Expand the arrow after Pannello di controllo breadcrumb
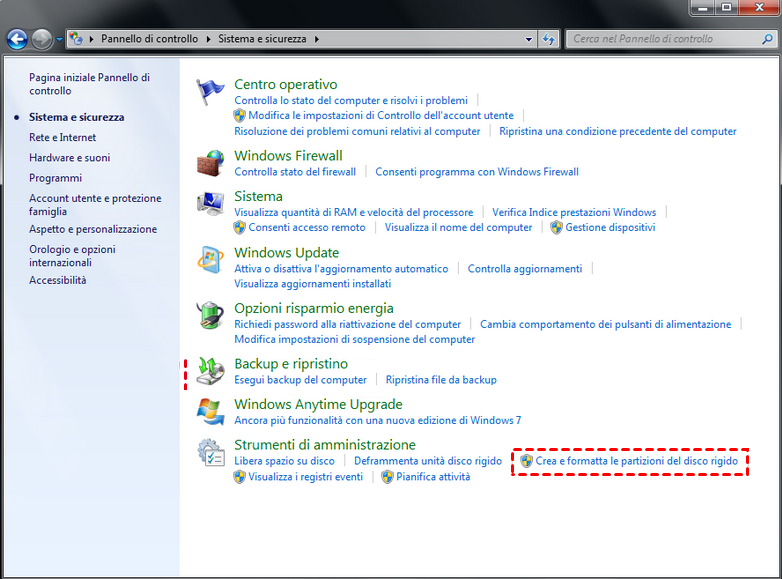 point(208,39)
